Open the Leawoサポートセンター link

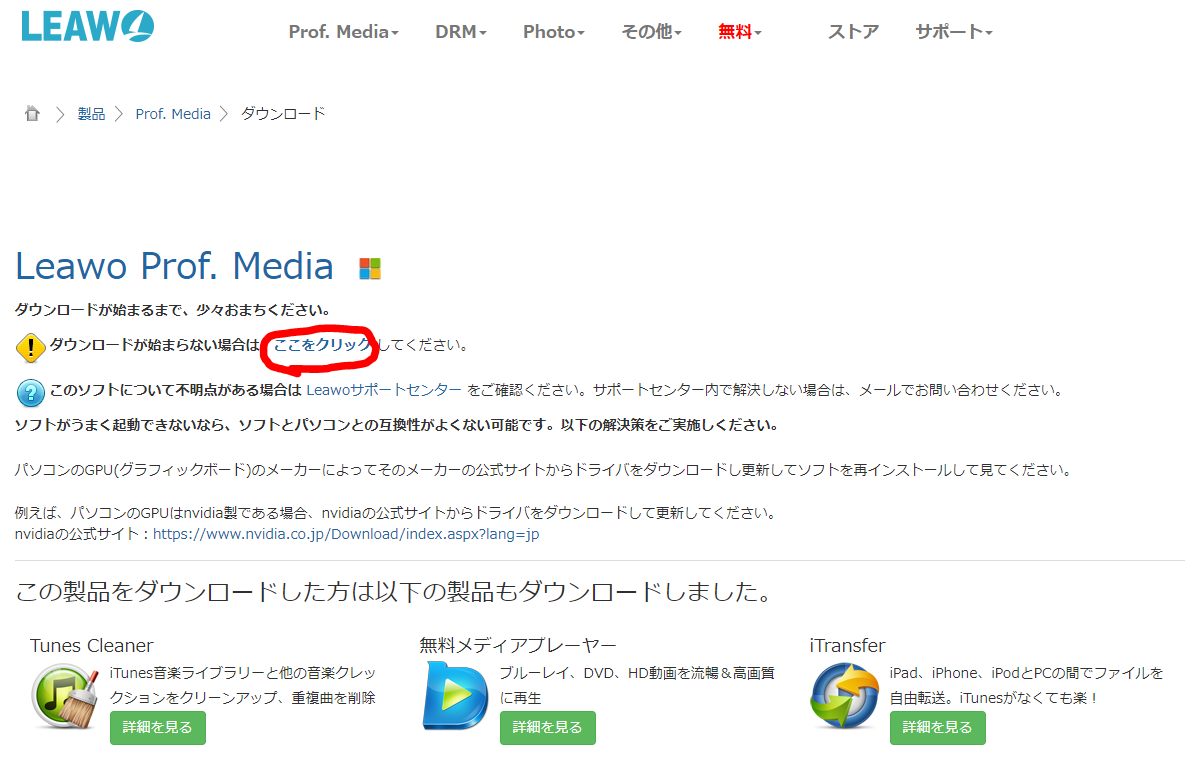[384, 390]
